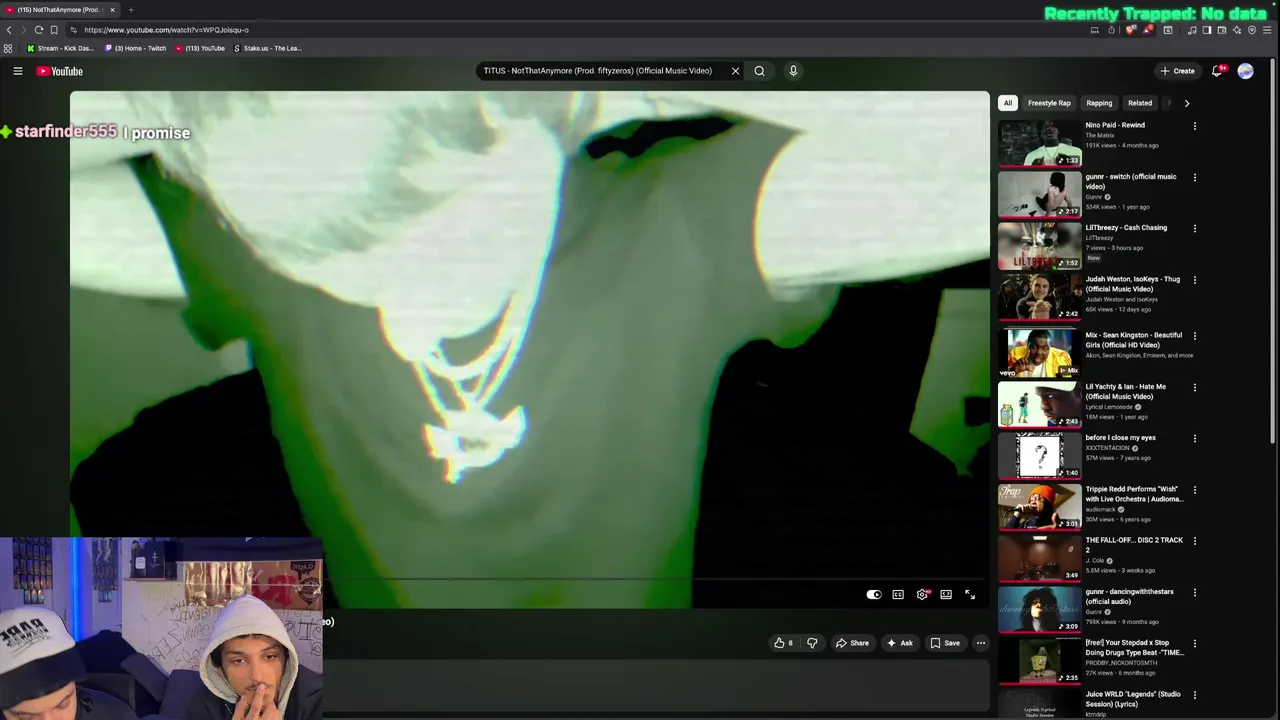Open the (113) YouTube bookmark

tap(200, 48)
